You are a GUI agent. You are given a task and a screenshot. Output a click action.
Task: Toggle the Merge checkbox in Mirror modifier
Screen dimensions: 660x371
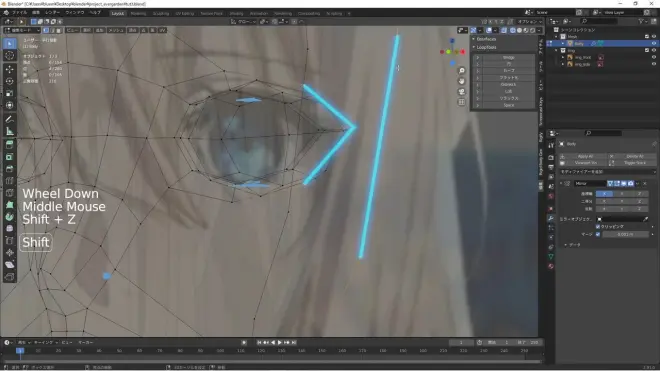pyautogui.click(x=598, y=234)
